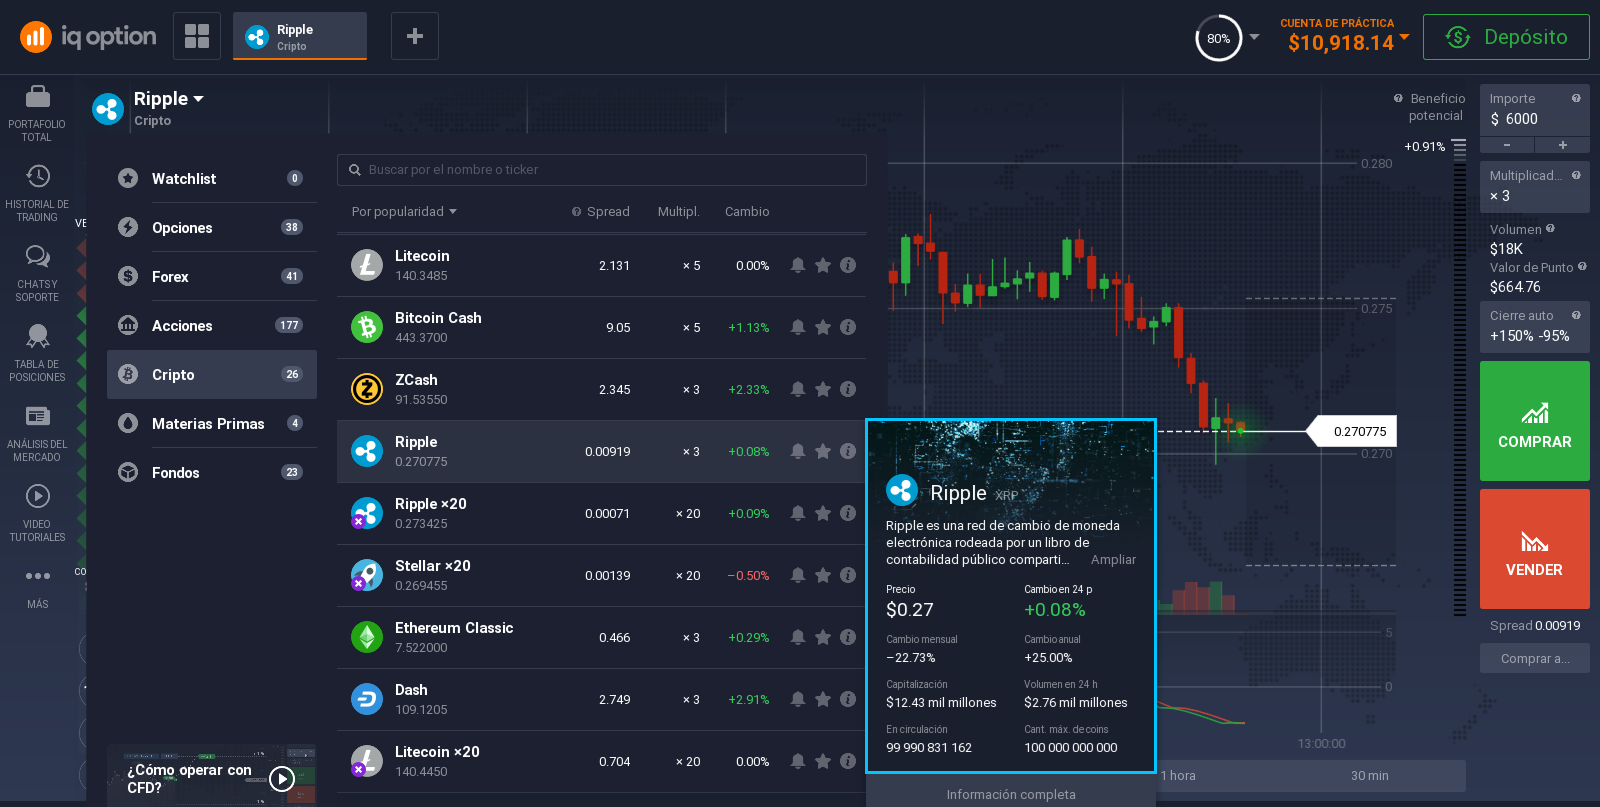The height and width of the screenshot is (807, 1600).
Task: Toggle favorite star for Litecoin
Action: tap(823, 265)
